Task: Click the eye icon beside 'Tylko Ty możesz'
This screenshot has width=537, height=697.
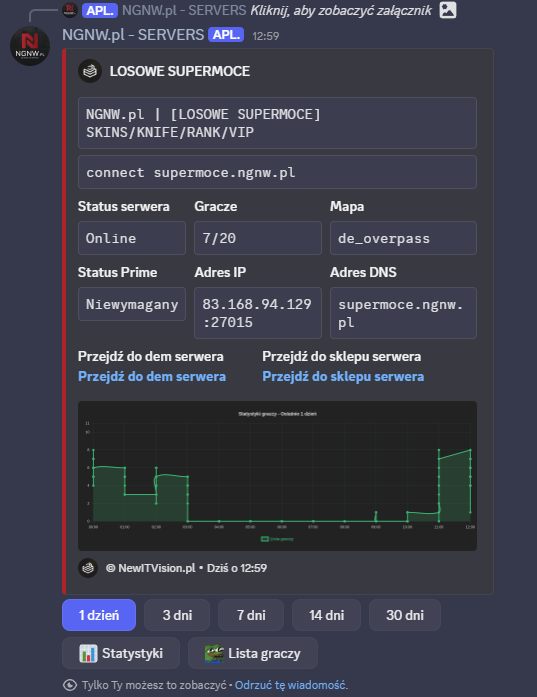Action: coord(70,685)
